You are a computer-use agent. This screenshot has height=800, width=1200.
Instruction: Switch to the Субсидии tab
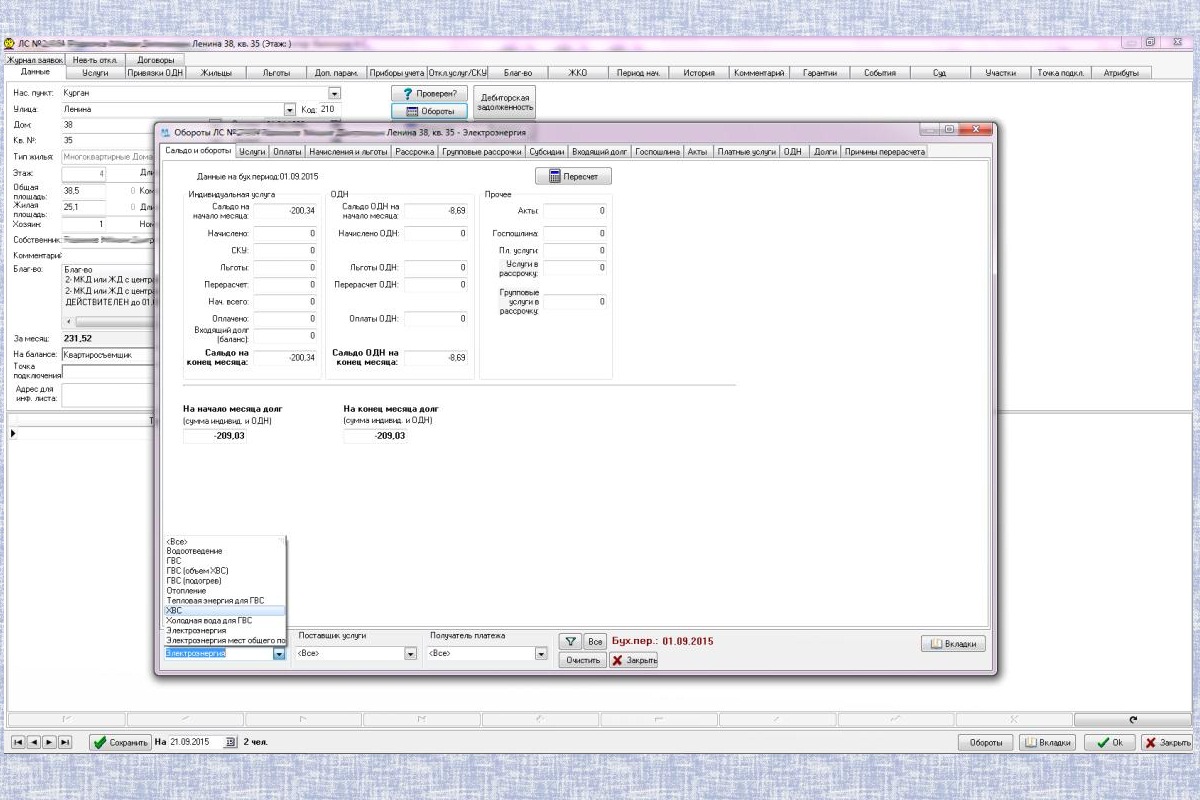pos(547,152)
